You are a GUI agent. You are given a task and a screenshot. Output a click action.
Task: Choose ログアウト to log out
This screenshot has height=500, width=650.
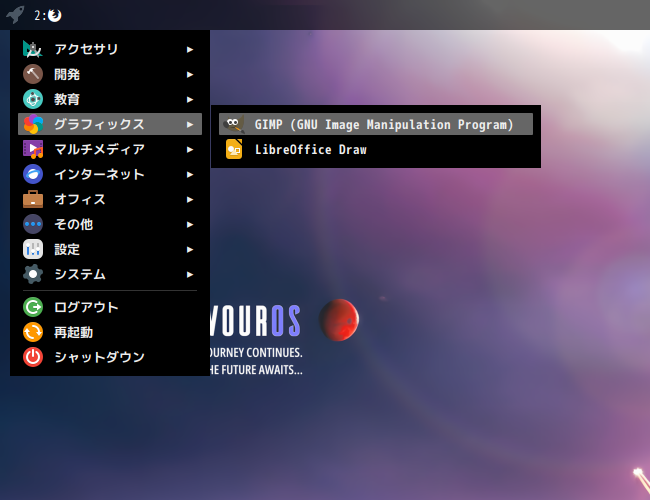tap(110, 307)
